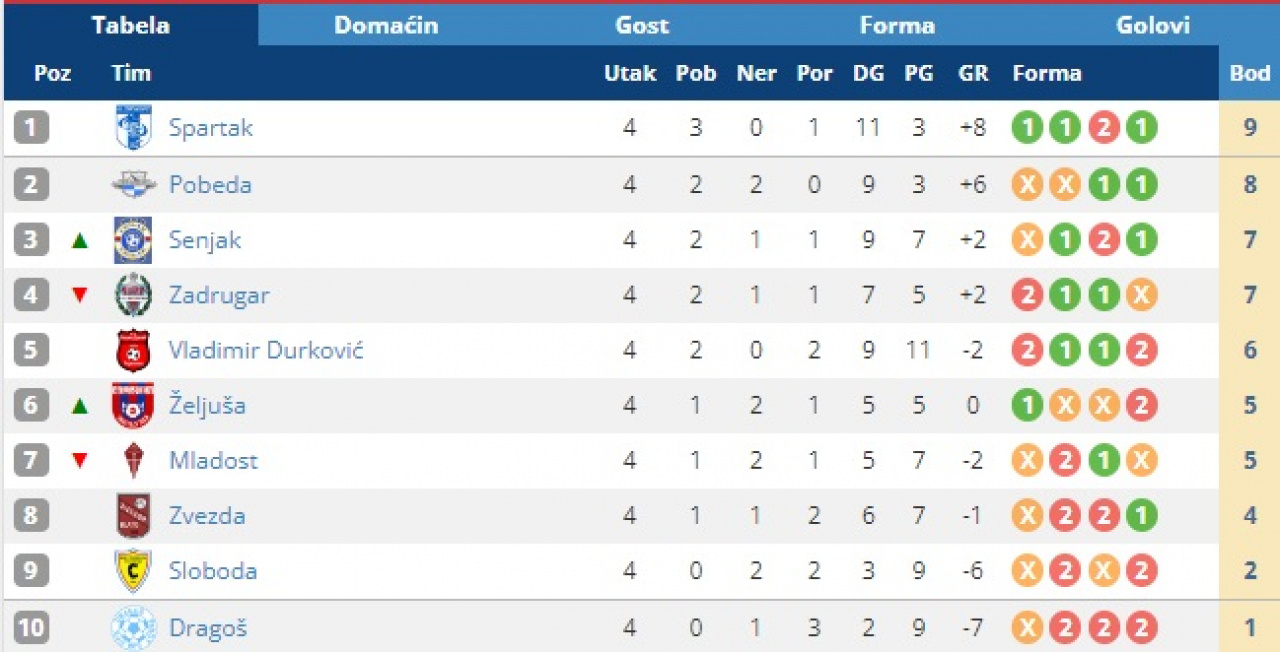The height and width of the screenshot is (652, 1280).
Task: Click the Vladimir Durković team name
Action: [x=265, y=351]
